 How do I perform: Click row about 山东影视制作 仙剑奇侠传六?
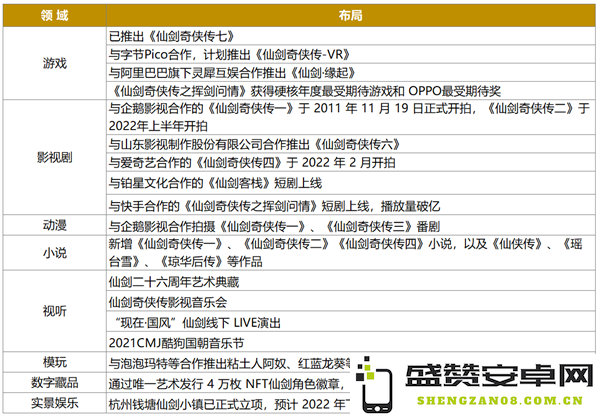(351, 144)
